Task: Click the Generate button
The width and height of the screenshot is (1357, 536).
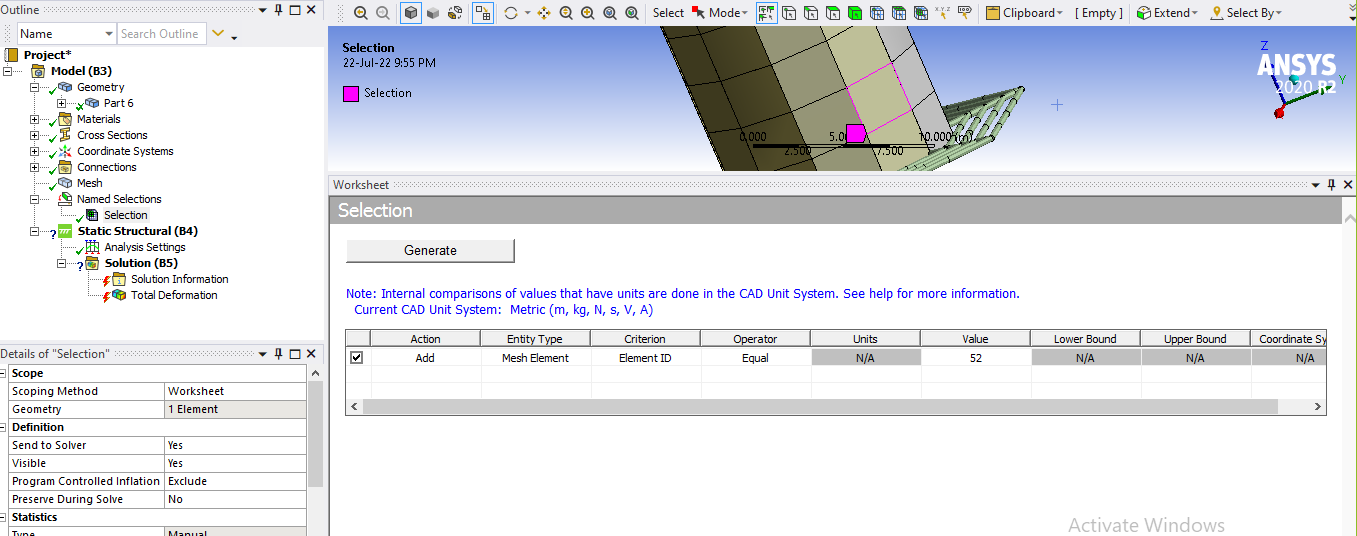Action: click(430, 250)
